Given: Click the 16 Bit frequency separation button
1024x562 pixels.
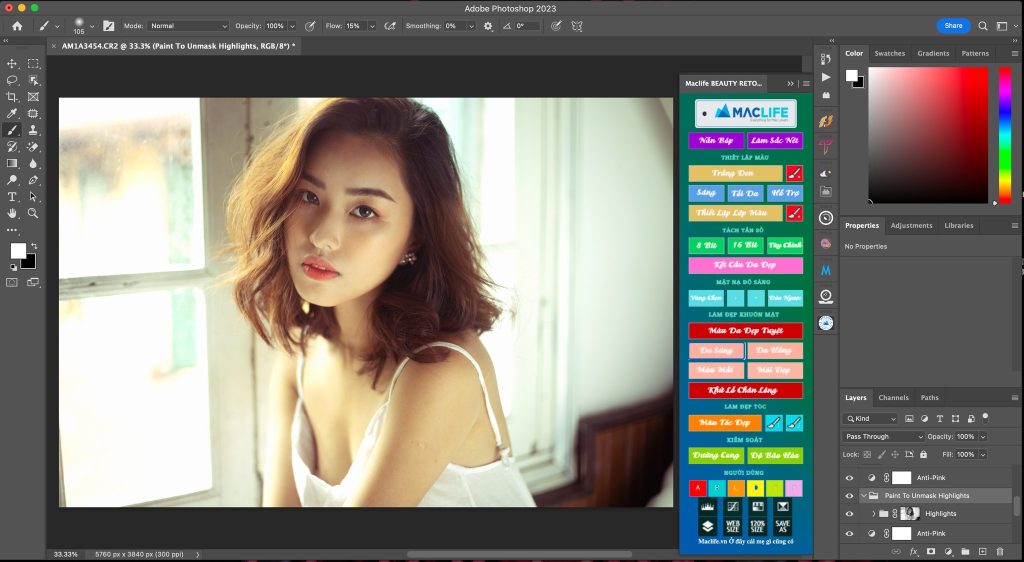Looking at the screenshot, I should 744,245.
